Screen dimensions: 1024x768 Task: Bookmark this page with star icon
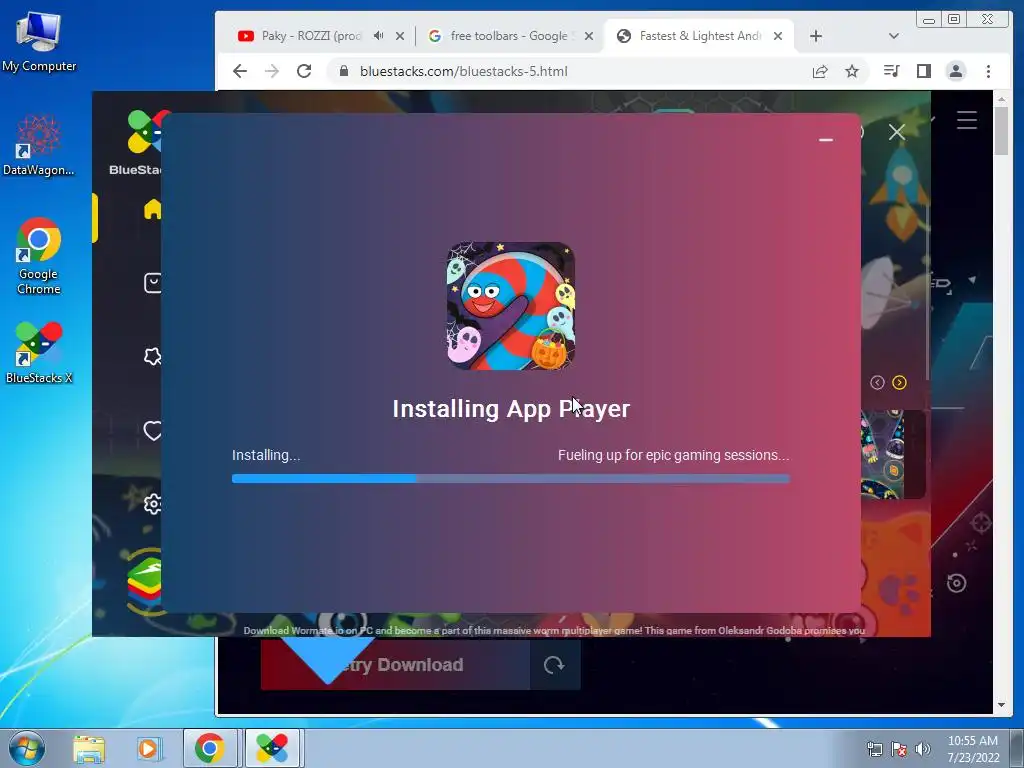coord(852,71)
